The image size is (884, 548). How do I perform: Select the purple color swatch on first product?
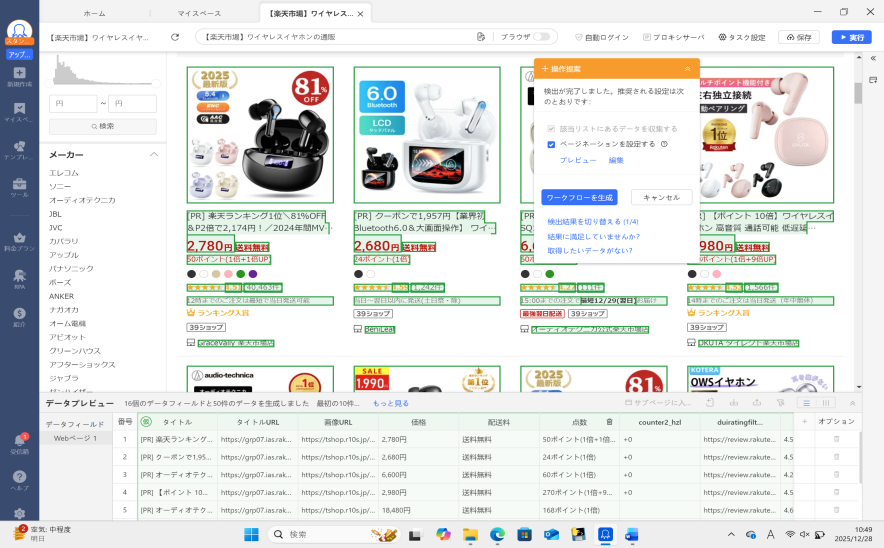coord(253,274)
